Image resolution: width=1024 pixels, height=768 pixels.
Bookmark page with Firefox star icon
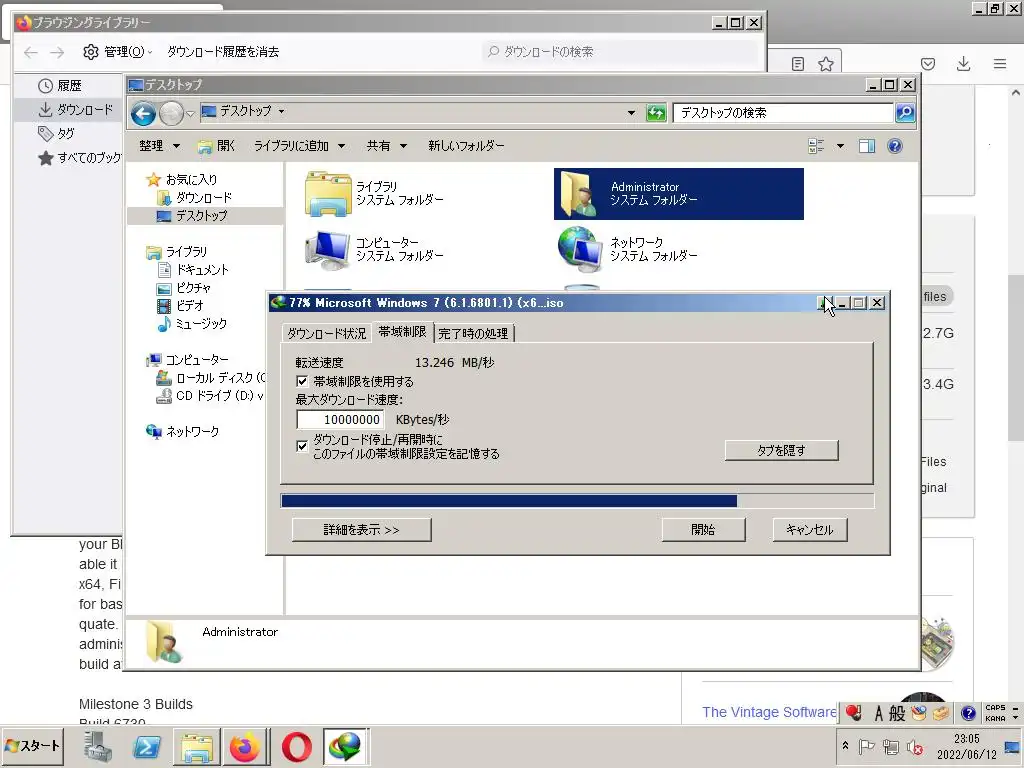tap(826, 63)
